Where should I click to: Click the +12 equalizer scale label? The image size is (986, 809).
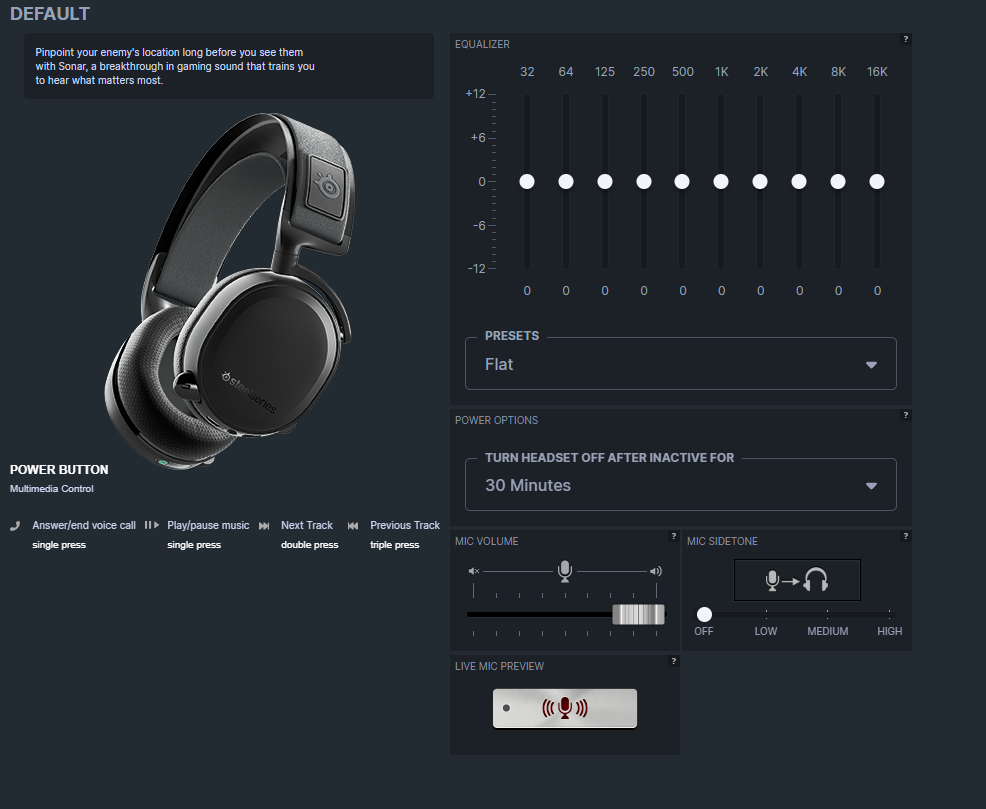[x=475, y=94]
